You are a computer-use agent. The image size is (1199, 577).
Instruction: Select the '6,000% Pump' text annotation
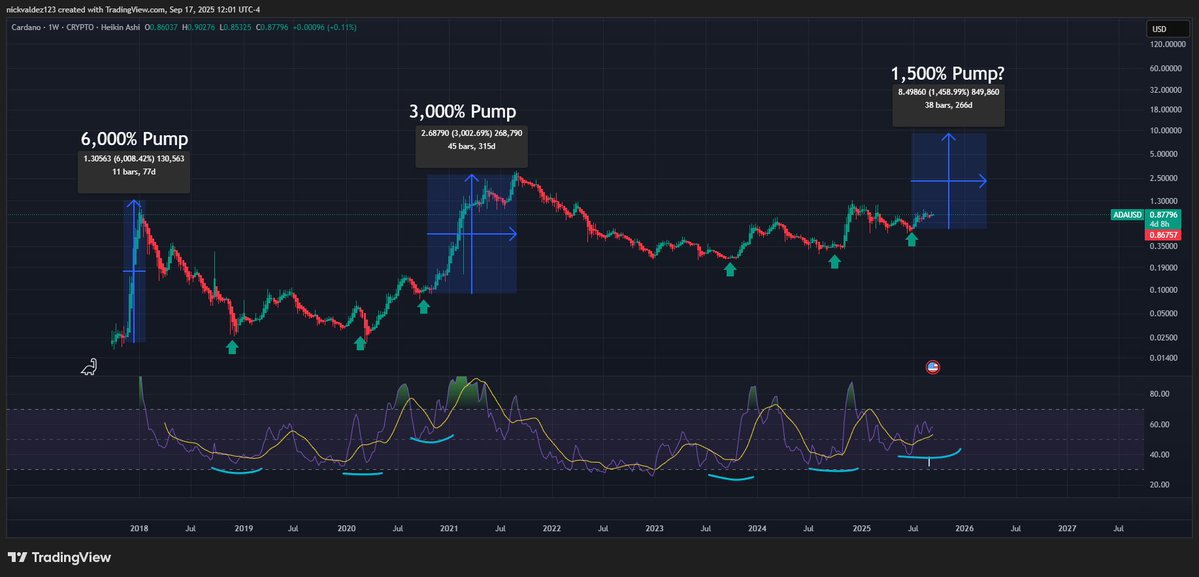(x=135, y=139)
